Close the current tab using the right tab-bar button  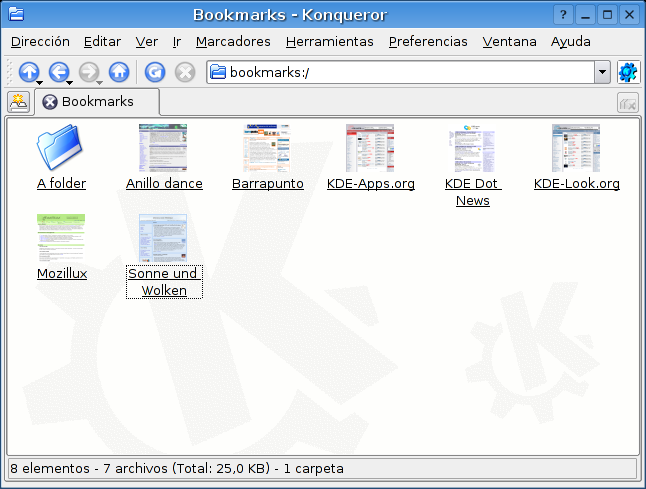point(627,103)
